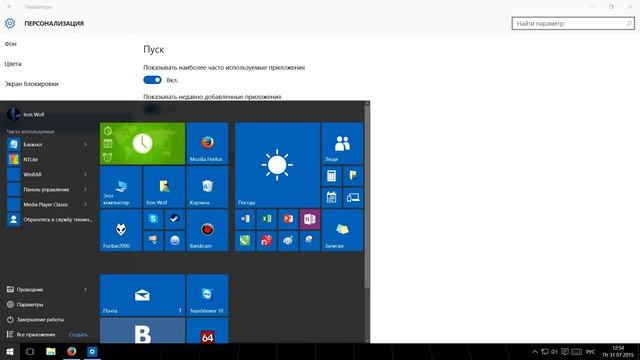Select the Цвета settings section

(x=13, y=64)
